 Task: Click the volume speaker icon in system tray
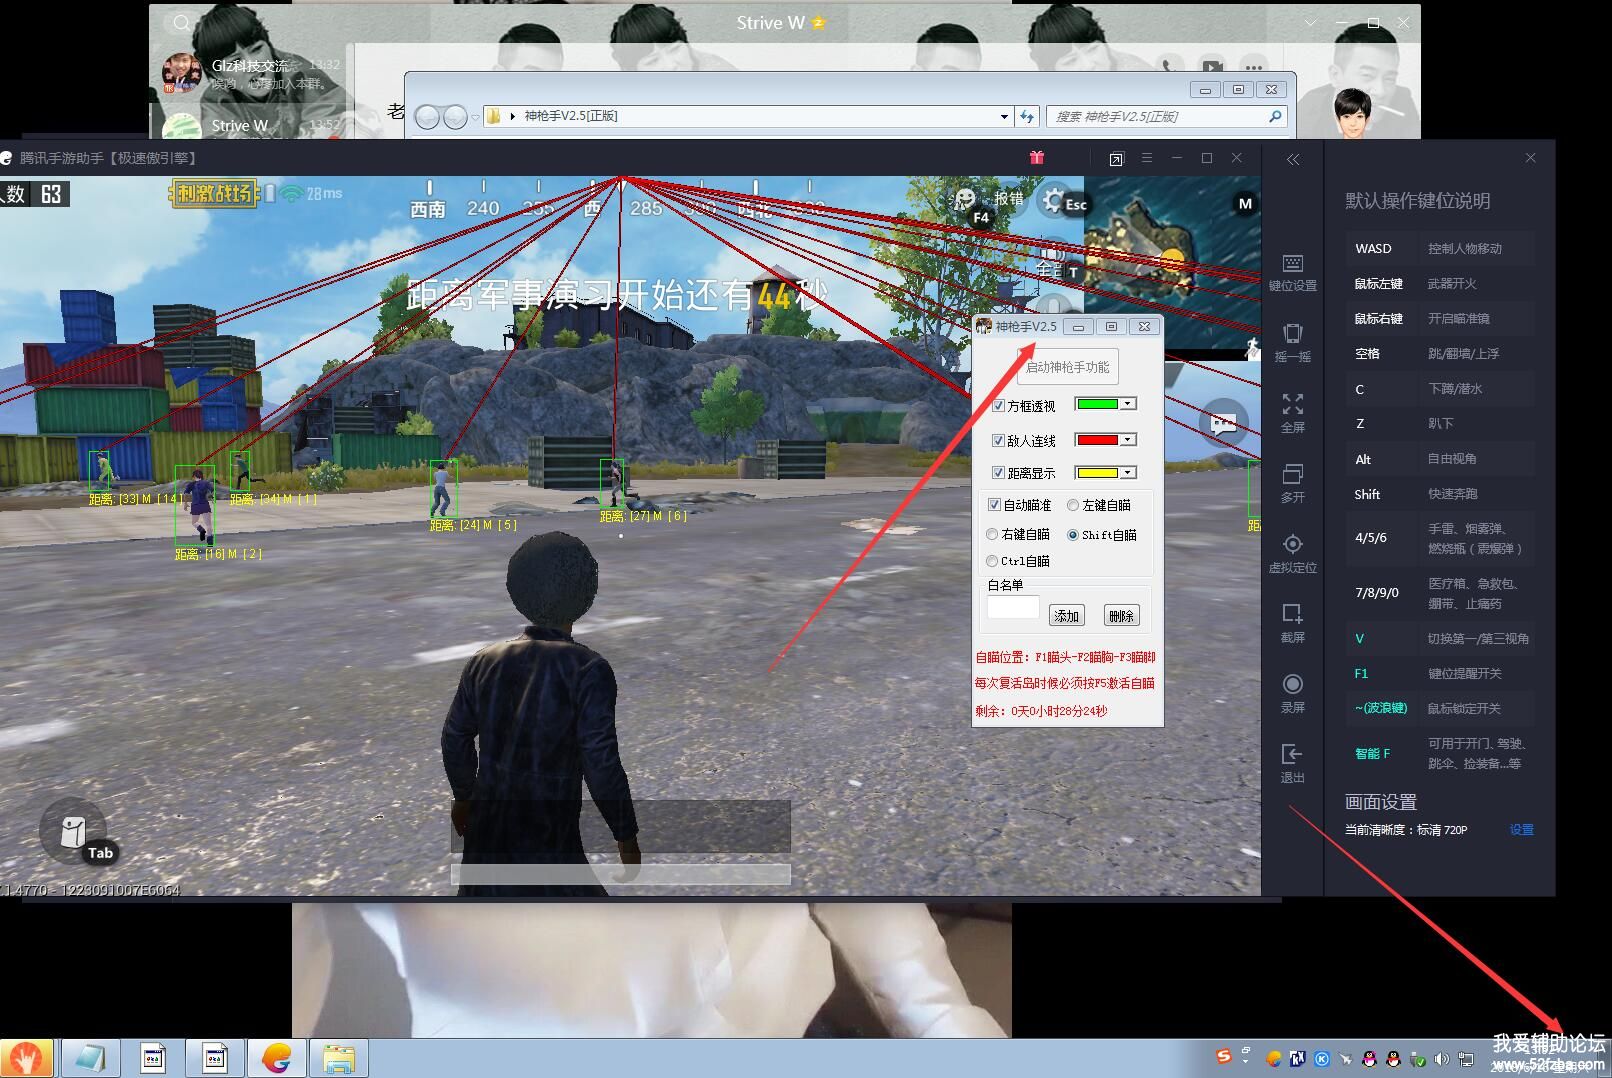click(x=1441, y=1059)
